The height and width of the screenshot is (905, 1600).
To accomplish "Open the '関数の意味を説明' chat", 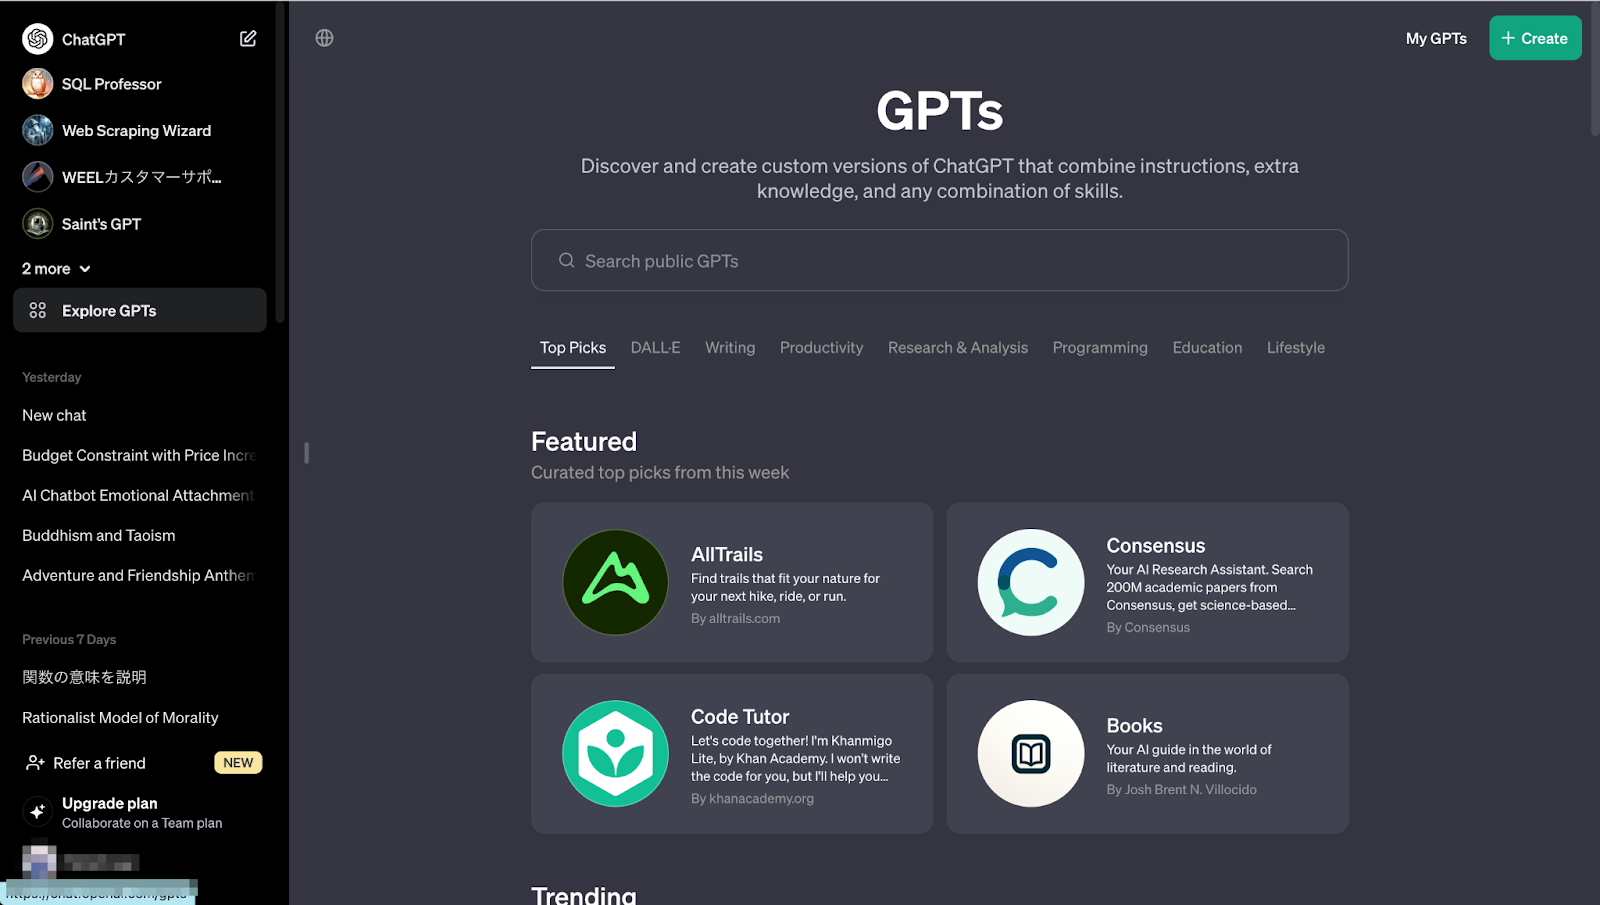I will point(84,677).
